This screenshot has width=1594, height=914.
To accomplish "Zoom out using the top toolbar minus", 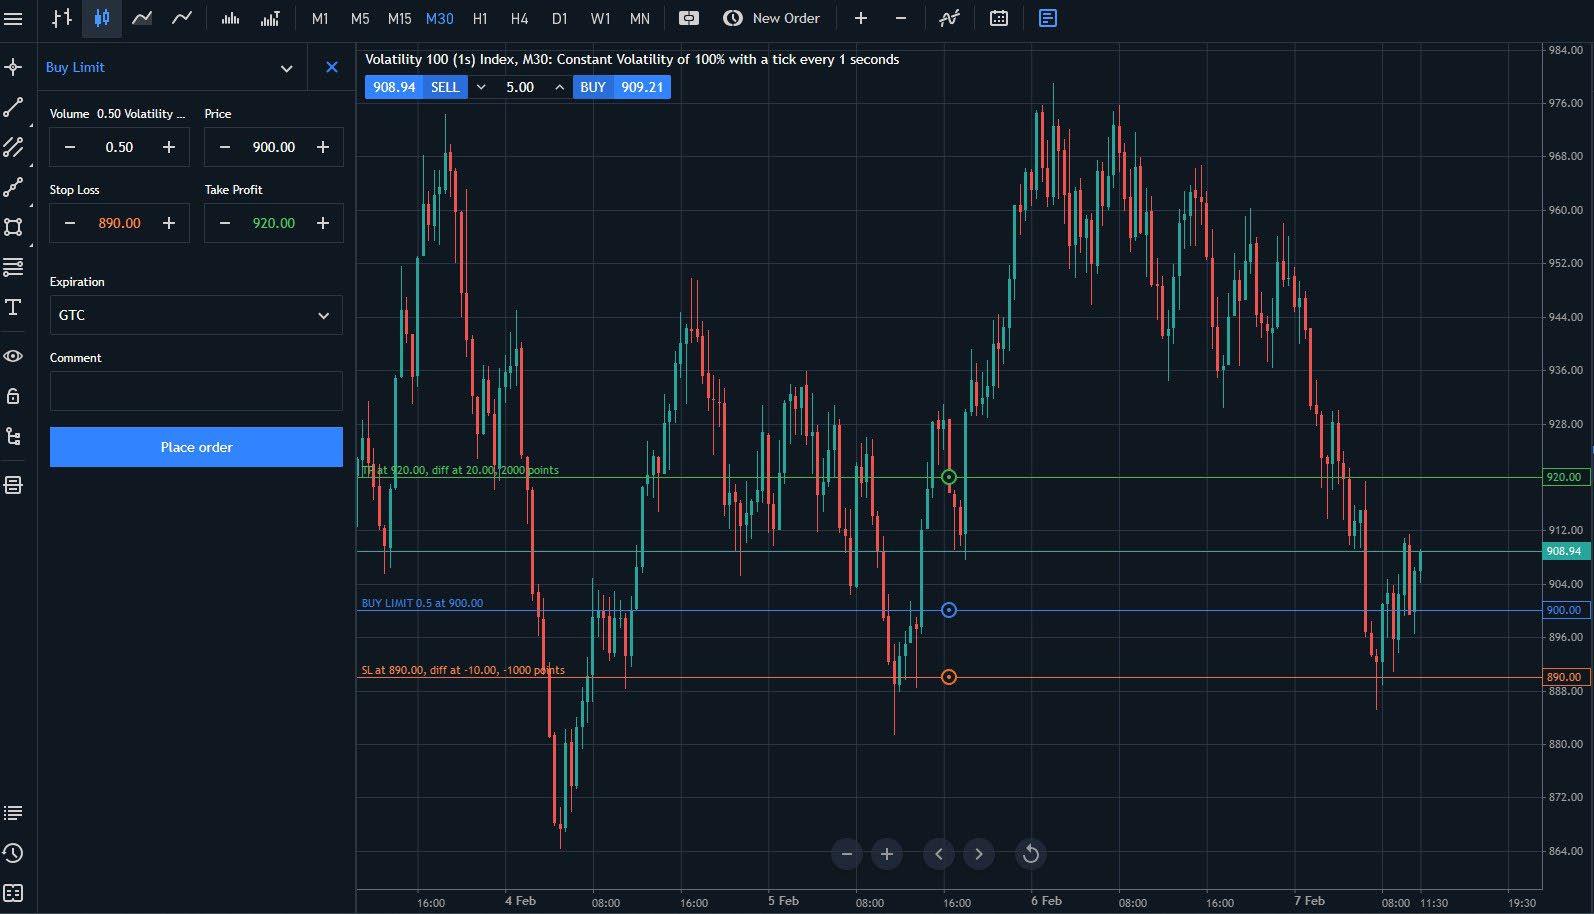I will click(x=900, y=18).
